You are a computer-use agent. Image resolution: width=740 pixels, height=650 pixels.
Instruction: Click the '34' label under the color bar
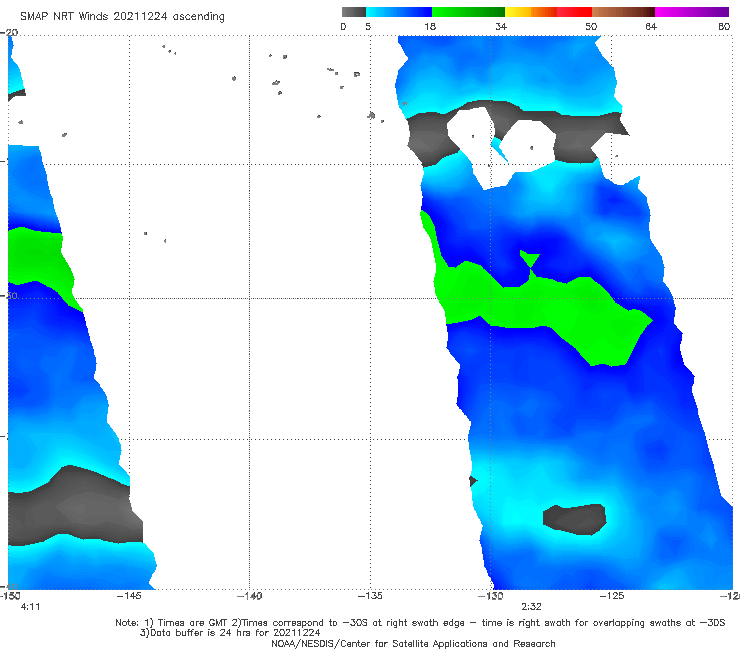pyautogui.click(x=501, y=26)
